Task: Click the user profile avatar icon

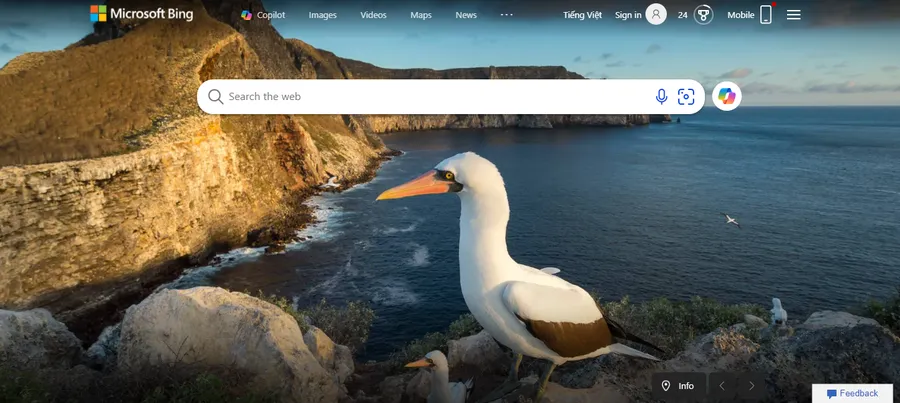Action: click(656, 14)
